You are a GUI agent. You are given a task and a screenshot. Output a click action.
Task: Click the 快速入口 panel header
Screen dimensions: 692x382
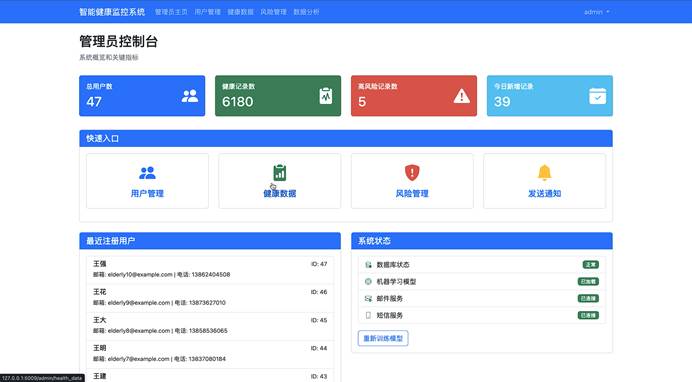(x=346, y=139)
